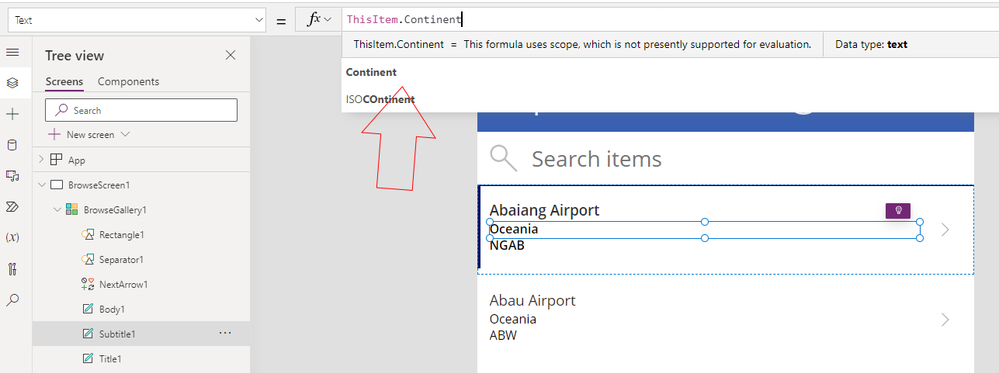999x373 pixels.
Task: Click the Insert plus icon
Action: pos(12,114)
